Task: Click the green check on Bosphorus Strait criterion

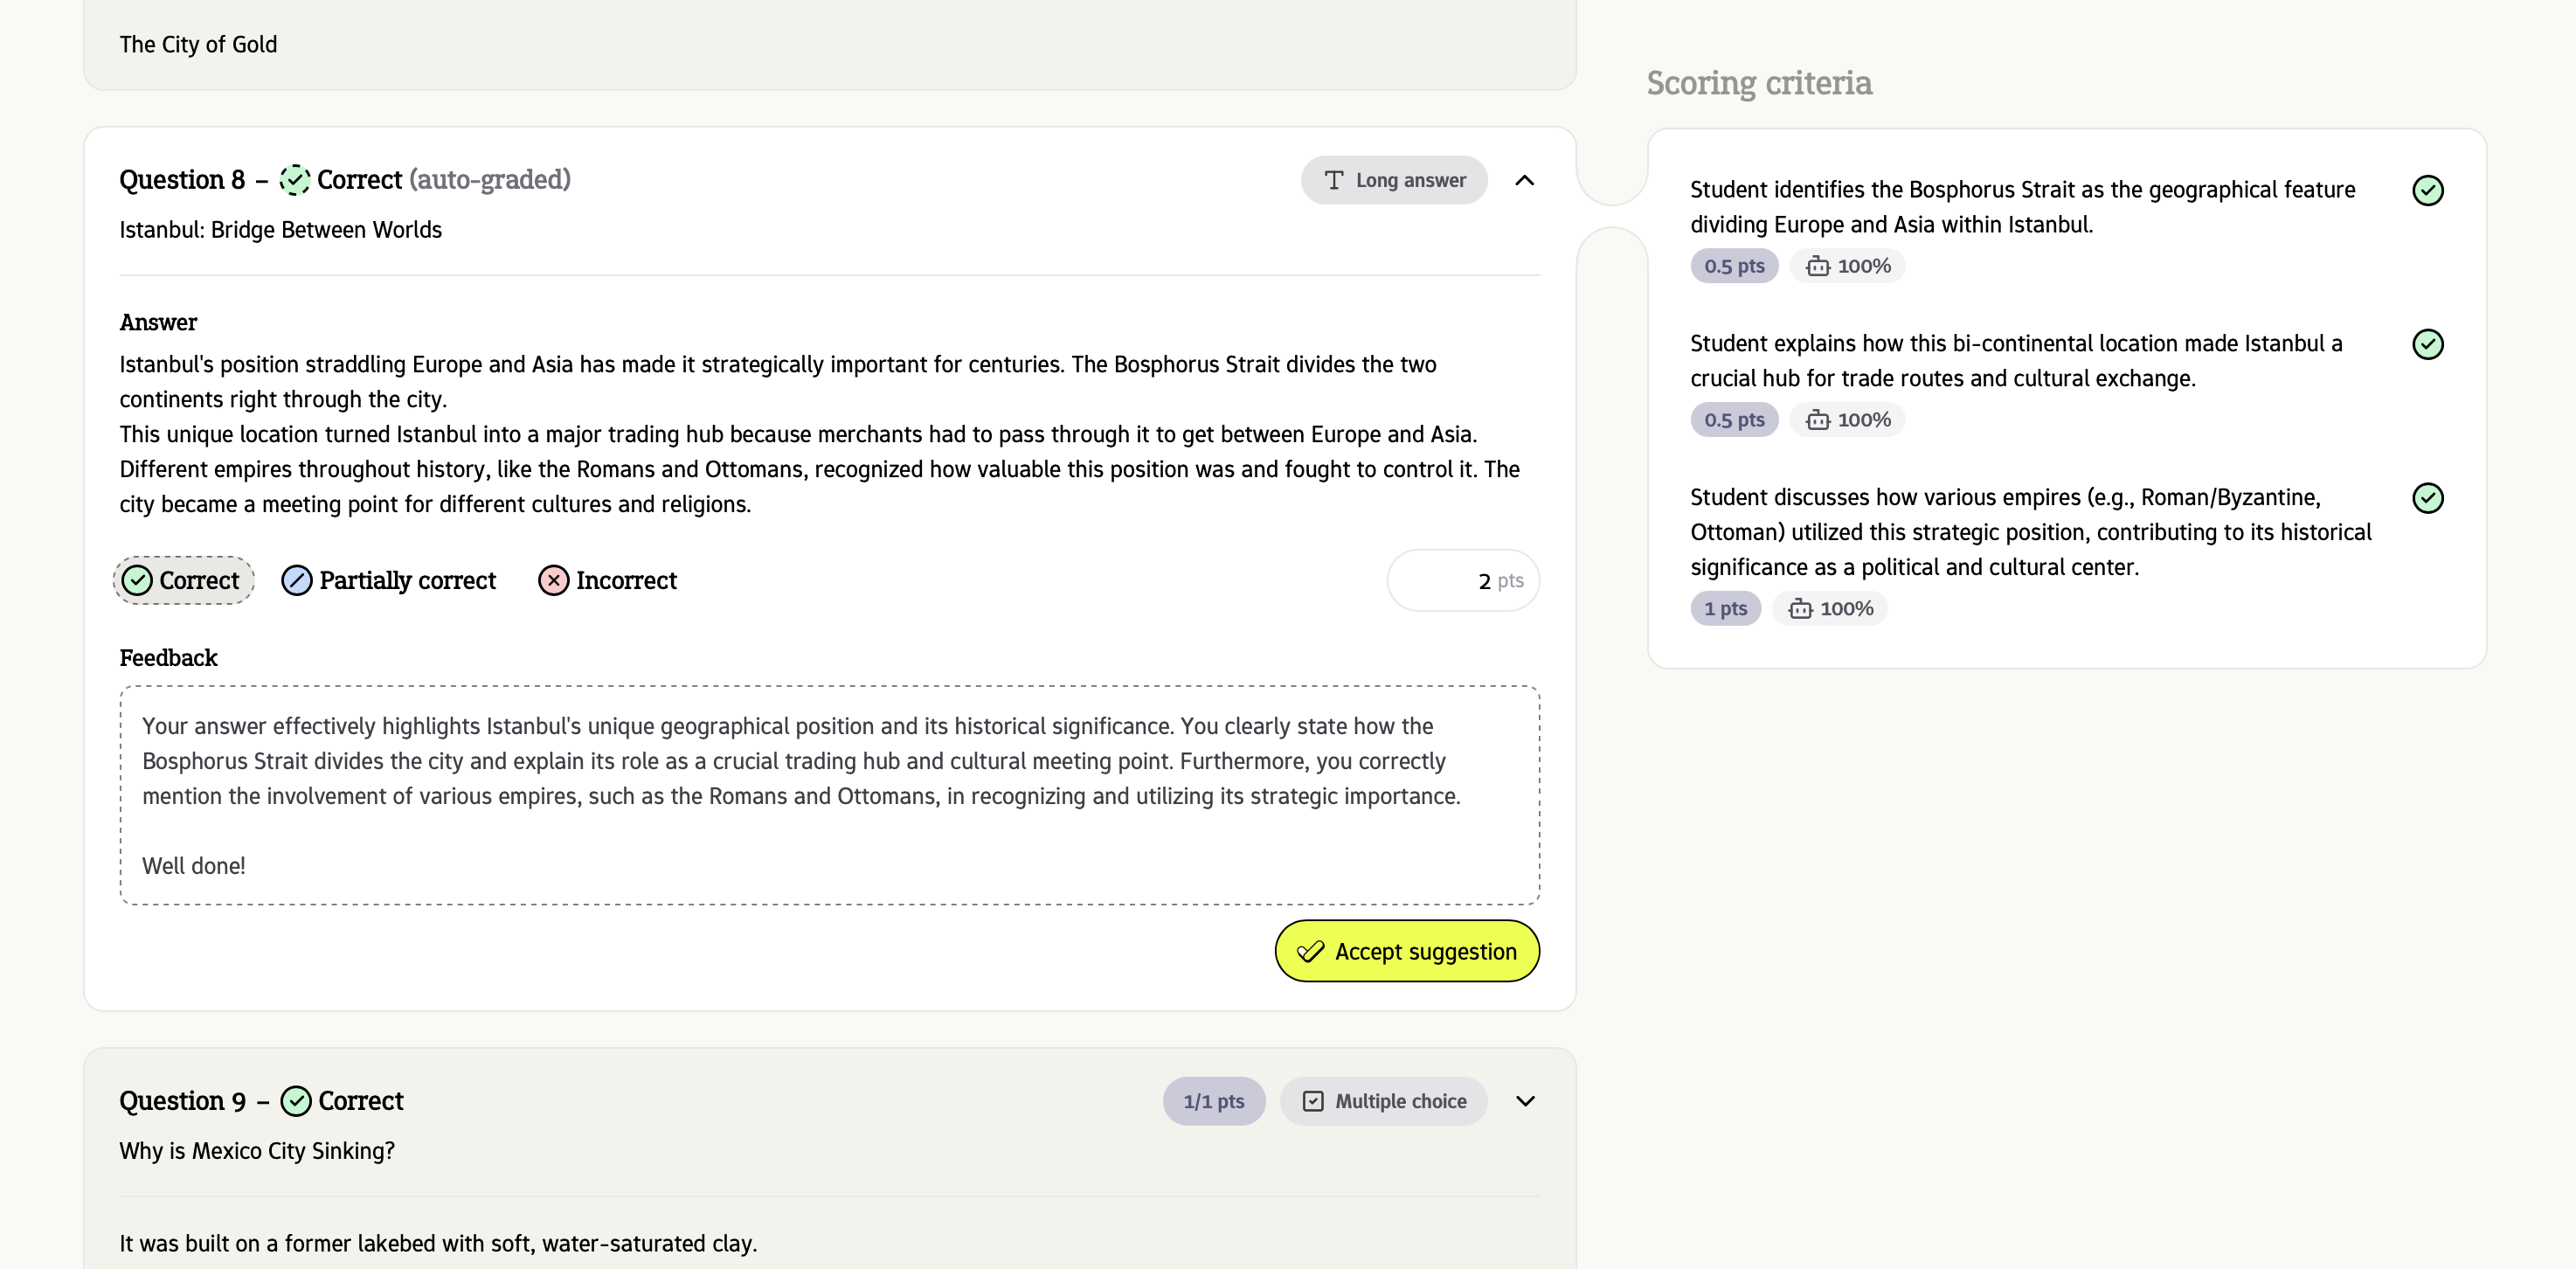Action: [2427, 190]
